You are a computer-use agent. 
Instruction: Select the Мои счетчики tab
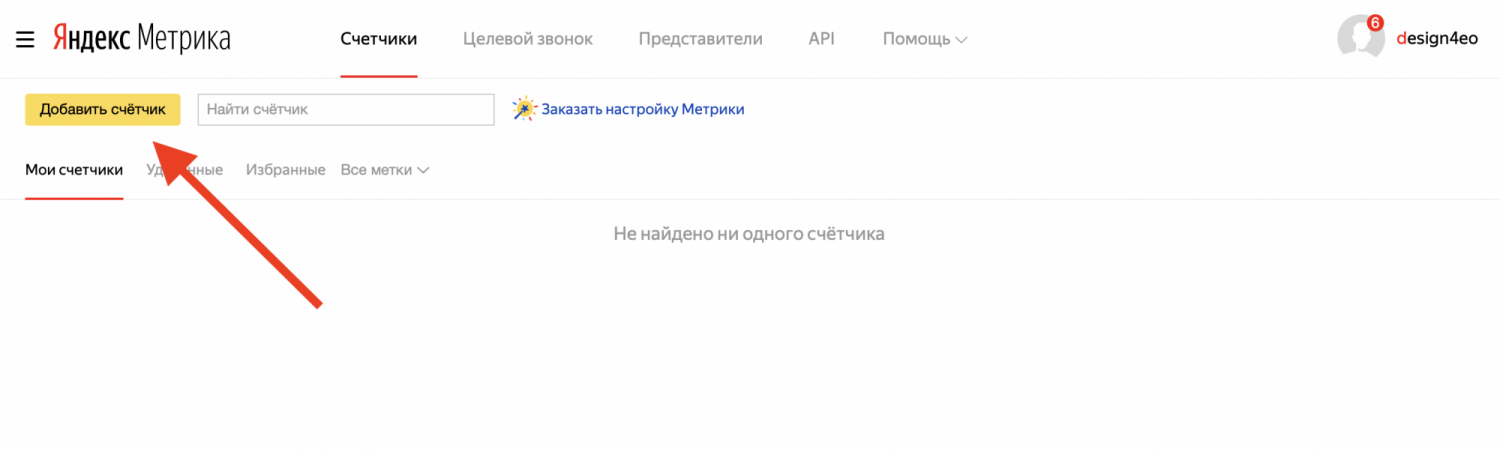(x=74, y=170)
